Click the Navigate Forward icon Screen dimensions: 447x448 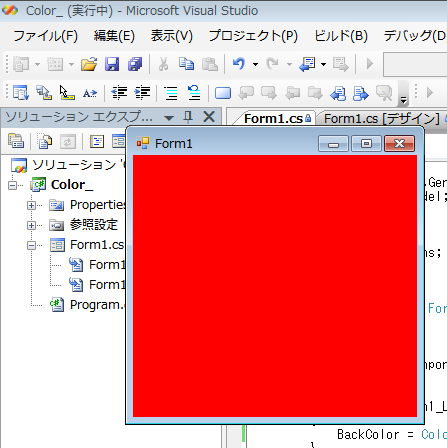coord(341,64)
